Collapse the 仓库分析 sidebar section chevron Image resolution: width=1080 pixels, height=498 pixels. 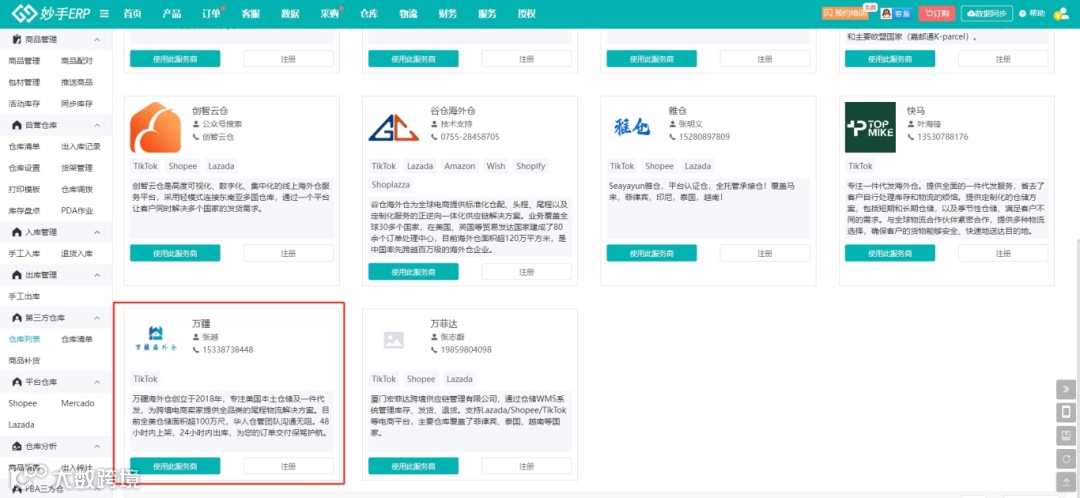point(97,446)
